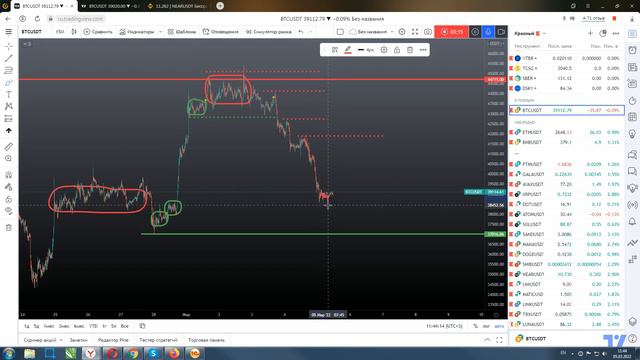Image resolution: width=640 pixels, height=360 pixels.
Task: Select ETHUSDT in the watchlist
Action: click(567, 132)
